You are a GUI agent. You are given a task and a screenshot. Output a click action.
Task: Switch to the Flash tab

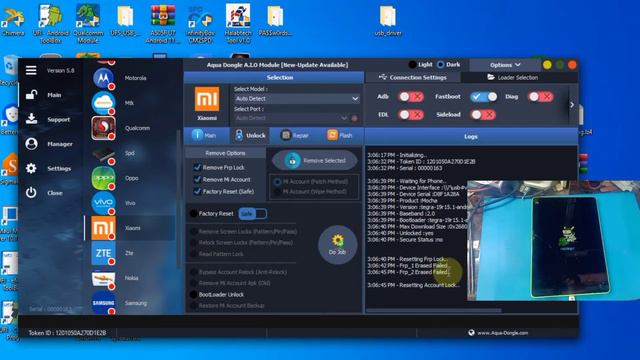[x=340, y=135]
